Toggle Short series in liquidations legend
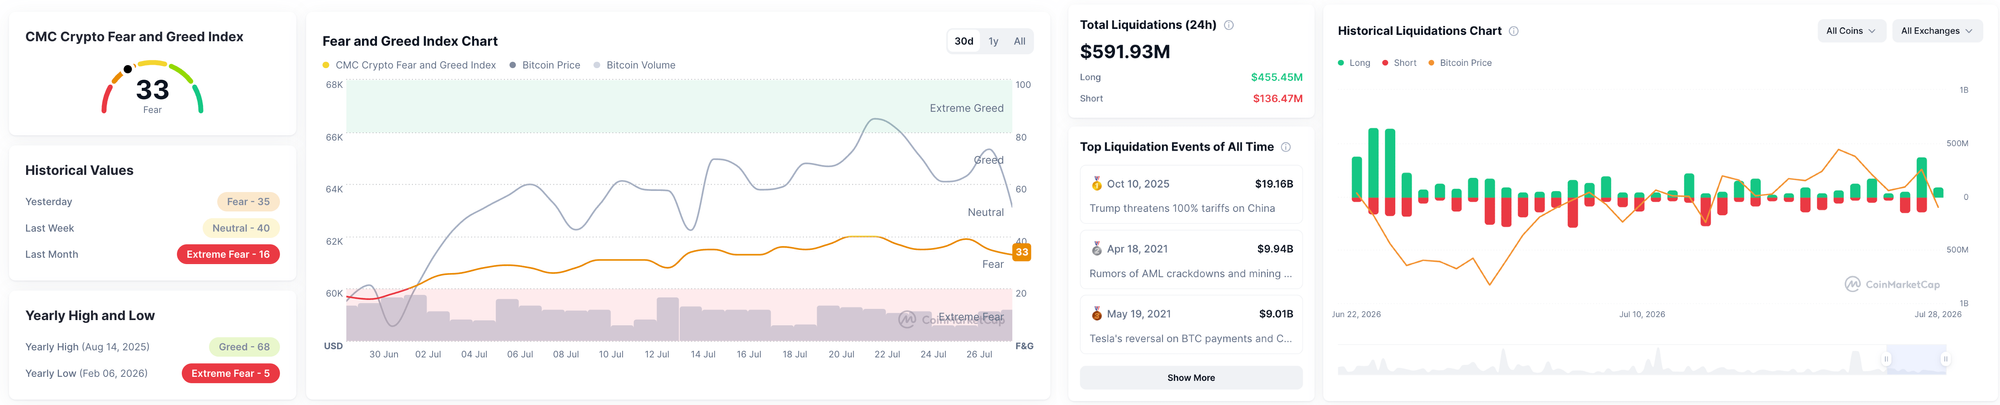This screenshot has height=405, width=2000. coord(1399,63)
